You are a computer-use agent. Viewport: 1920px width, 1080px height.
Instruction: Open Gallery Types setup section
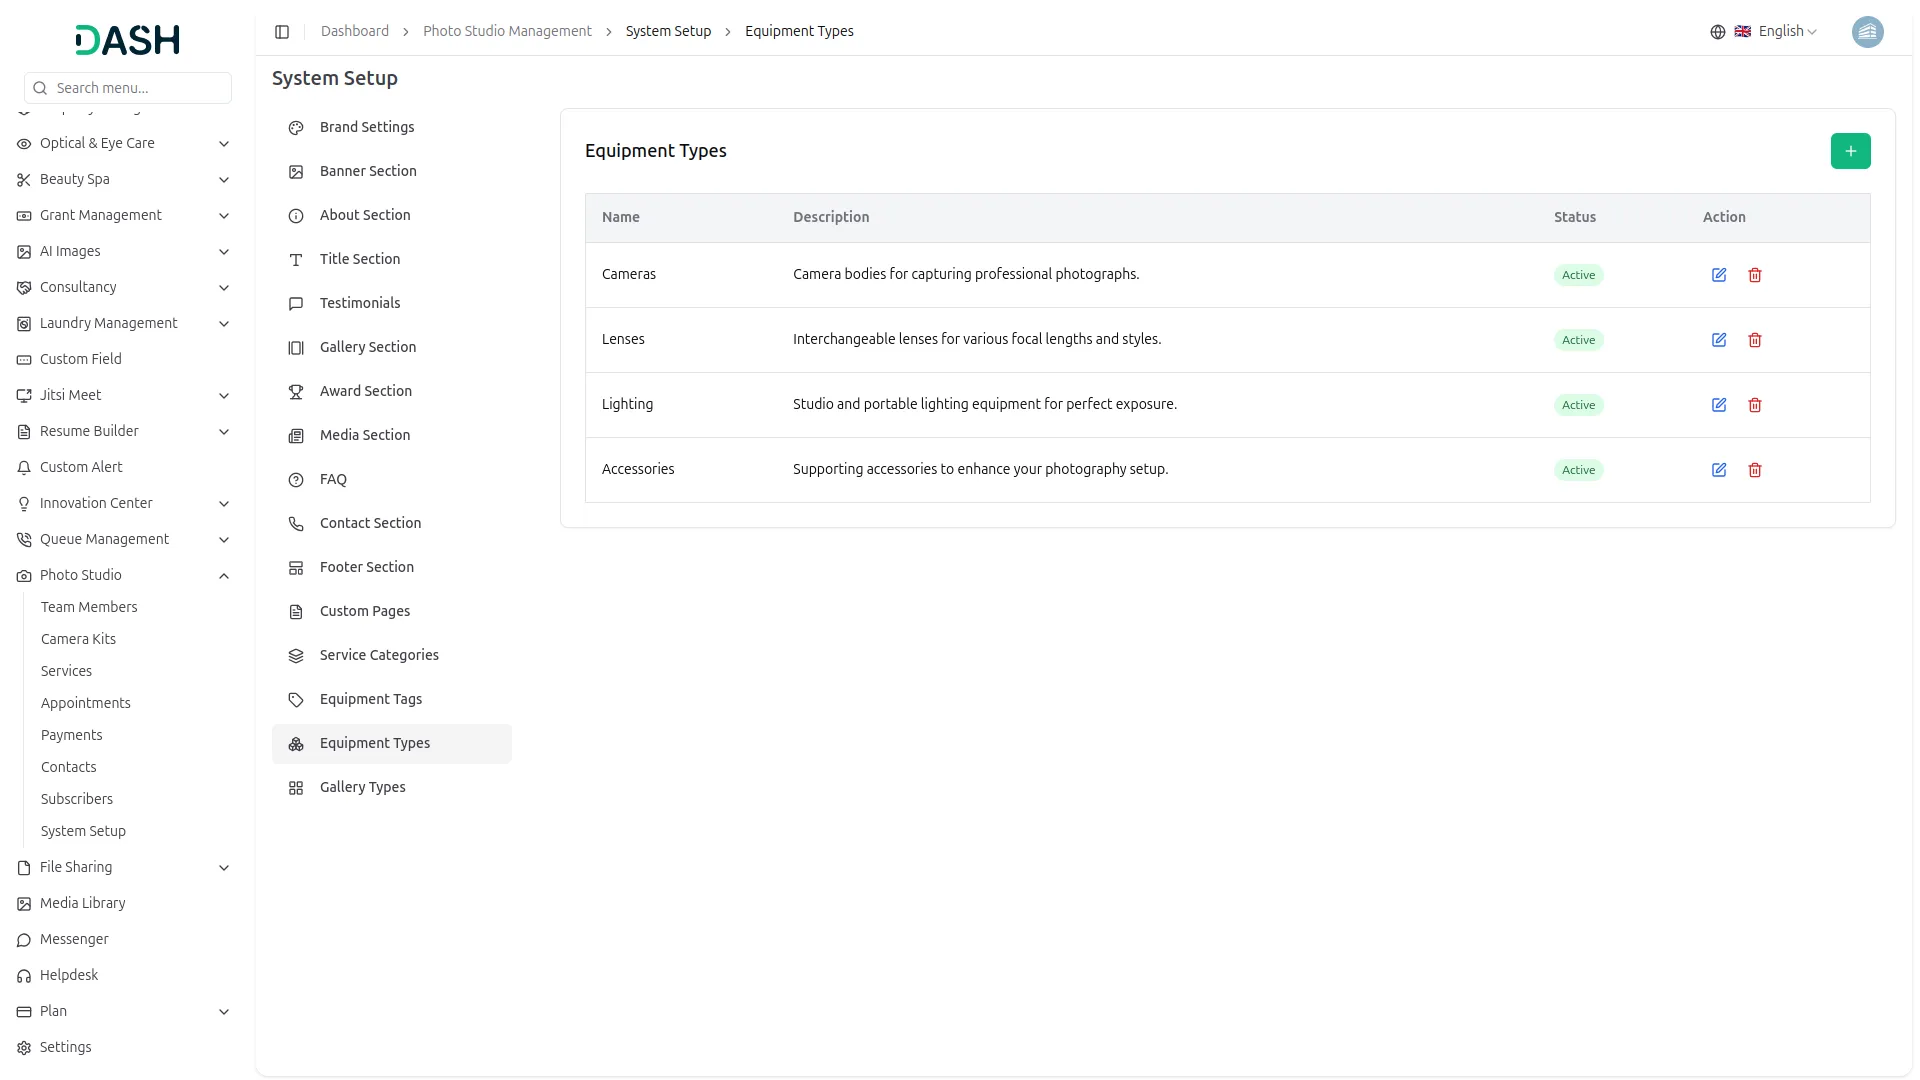point(362,787)
